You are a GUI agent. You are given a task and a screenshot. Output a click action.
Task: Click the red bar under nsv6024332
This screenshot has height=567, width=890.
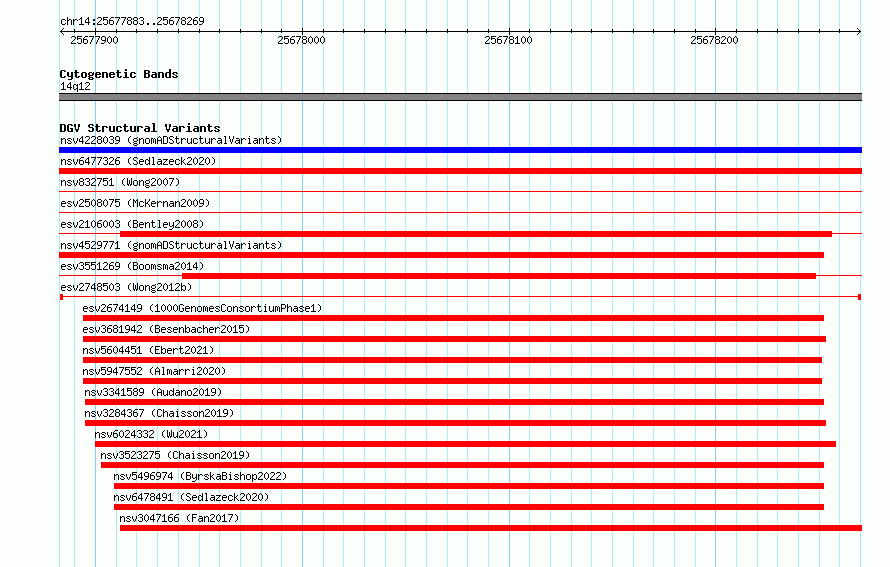tap(465, 444)
